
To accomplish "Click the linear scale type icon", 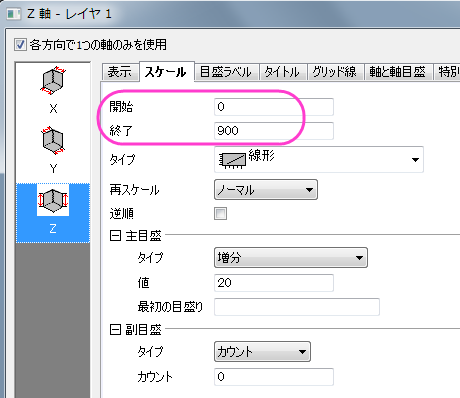I will click(x=232, y=160).
